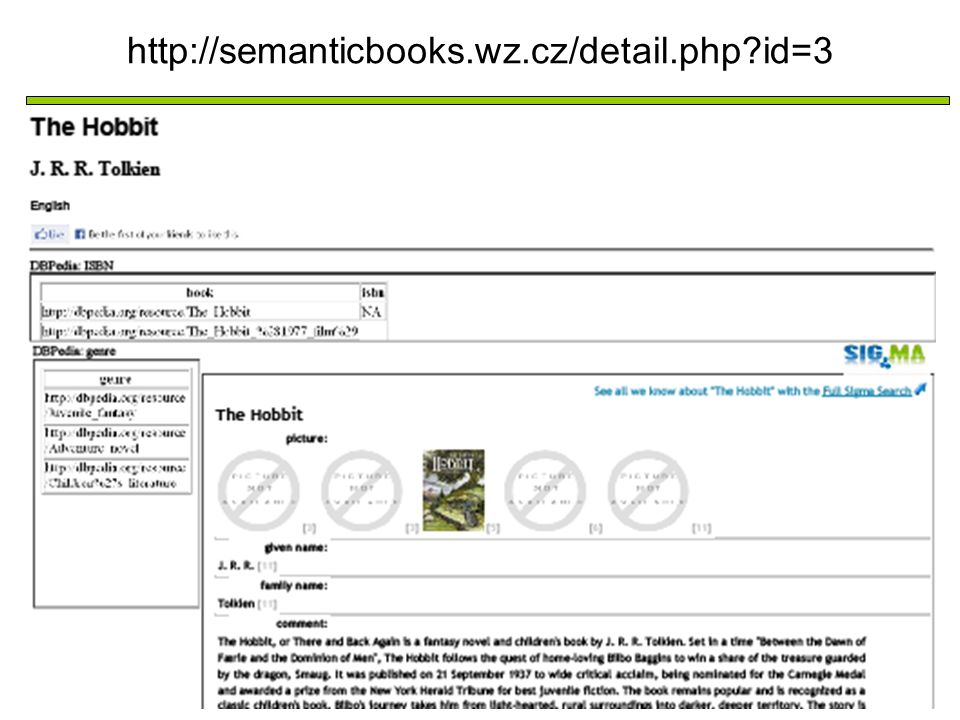The width and height of the screenshot is (960, 720).
Task: Click the 'DBPedia: ISBN' section heading
Action: [72, 266]
